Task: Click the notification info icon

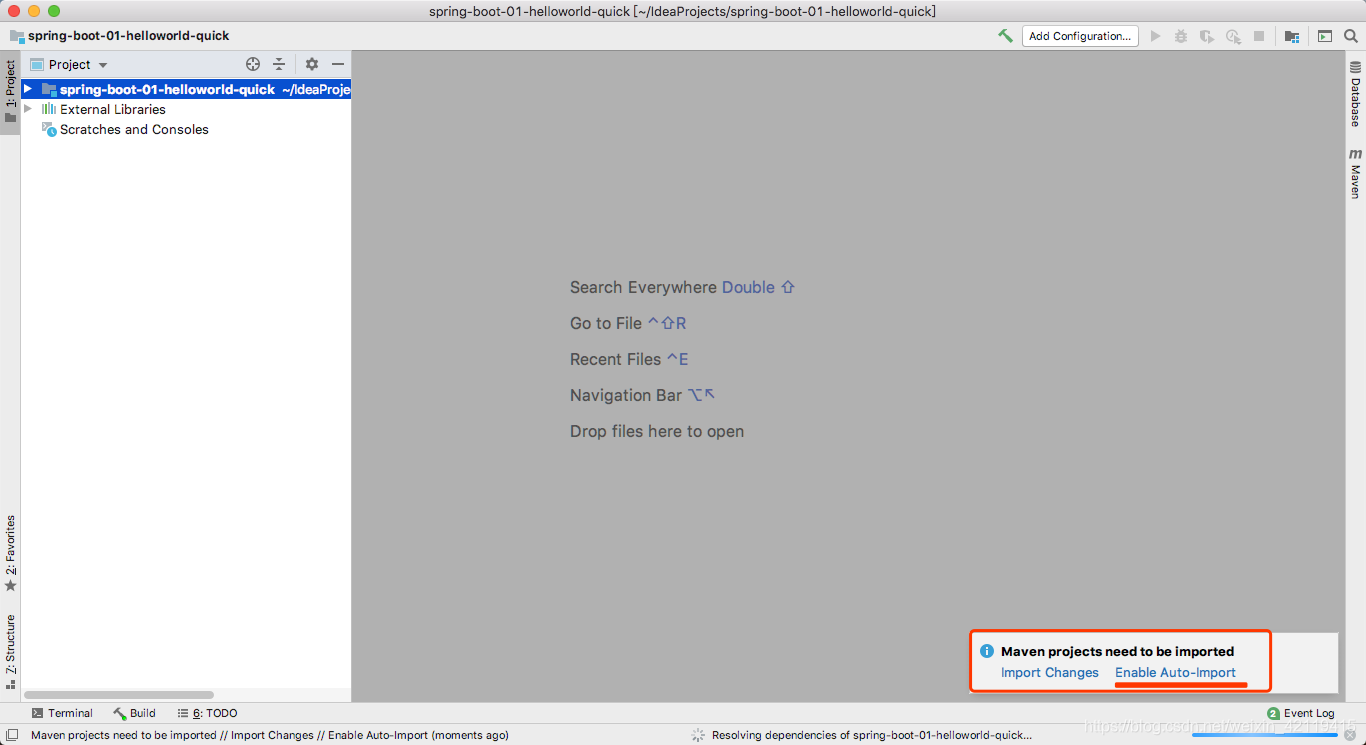Action: [x=987, y=651]
